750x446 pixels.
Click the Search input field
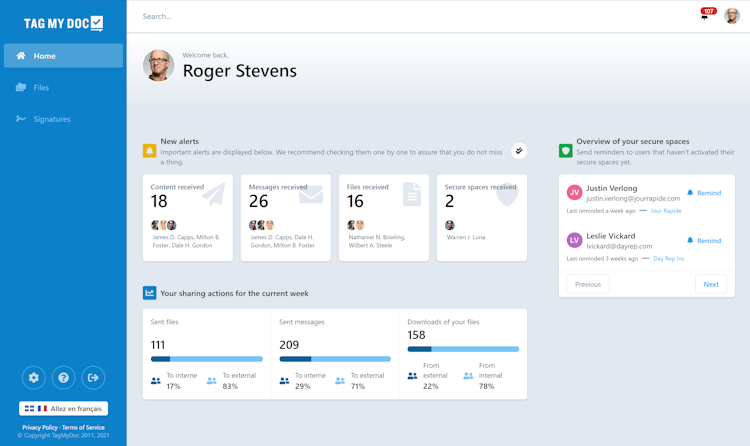[400, 16]
